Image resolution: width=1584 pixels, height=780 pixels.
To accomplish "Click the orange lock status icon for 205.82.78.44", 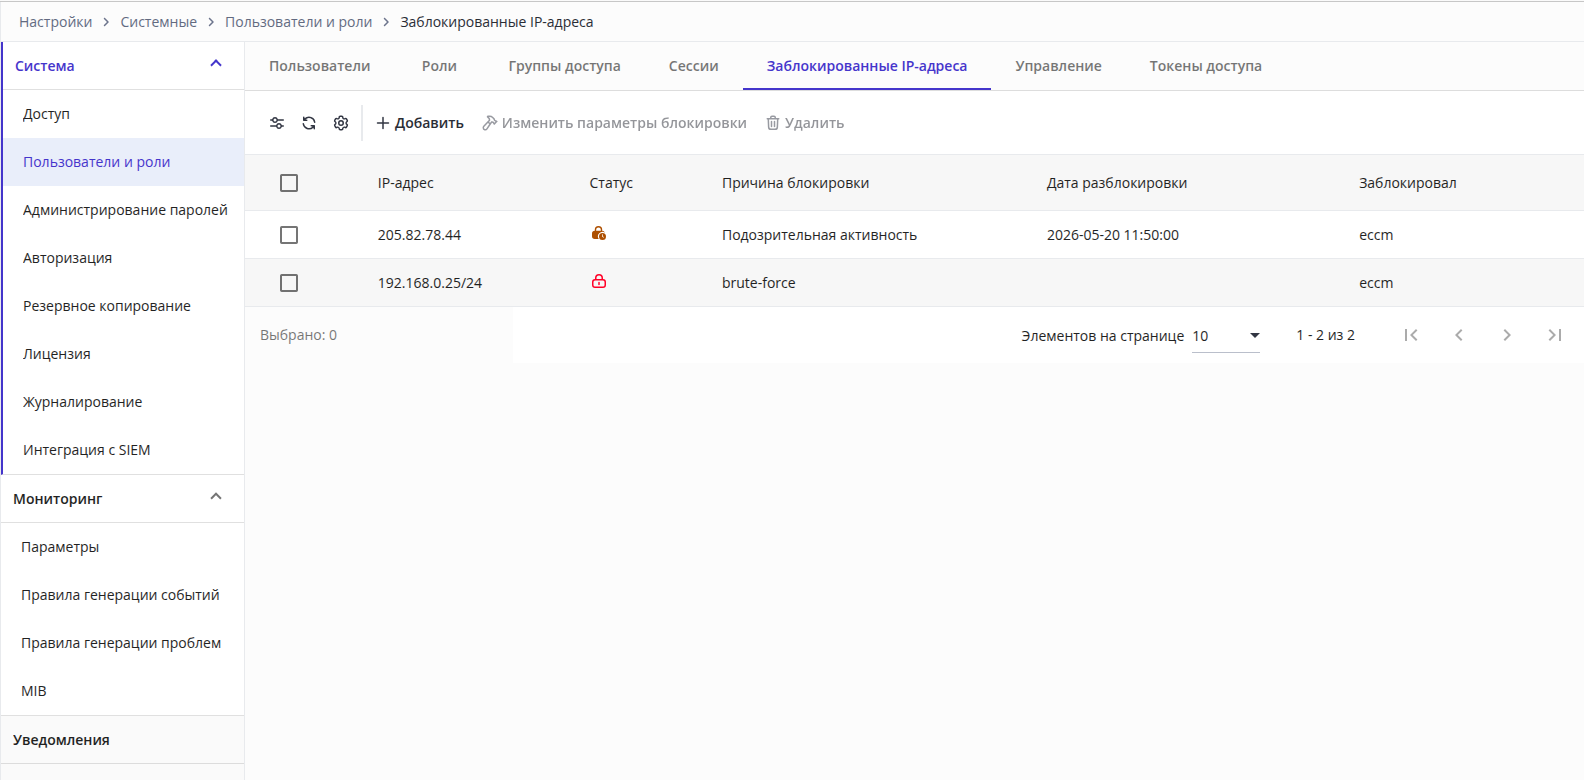I will tap(599, 233).
